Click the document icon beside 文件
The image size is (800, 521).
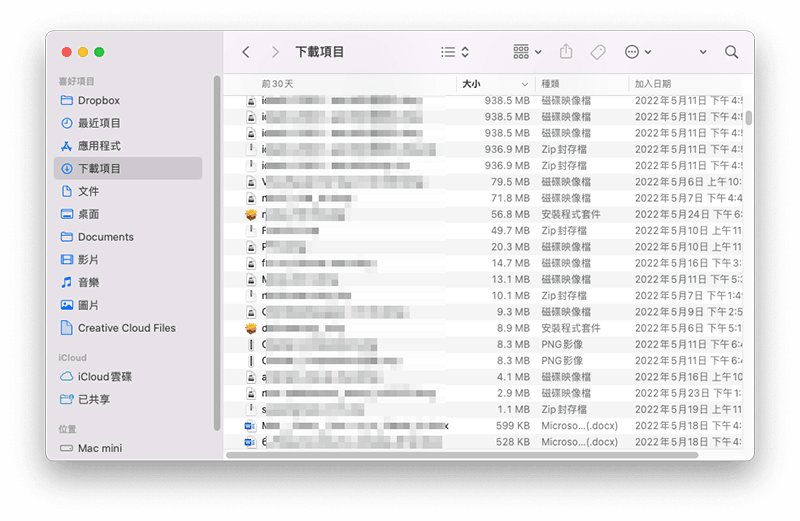(67, 191)
